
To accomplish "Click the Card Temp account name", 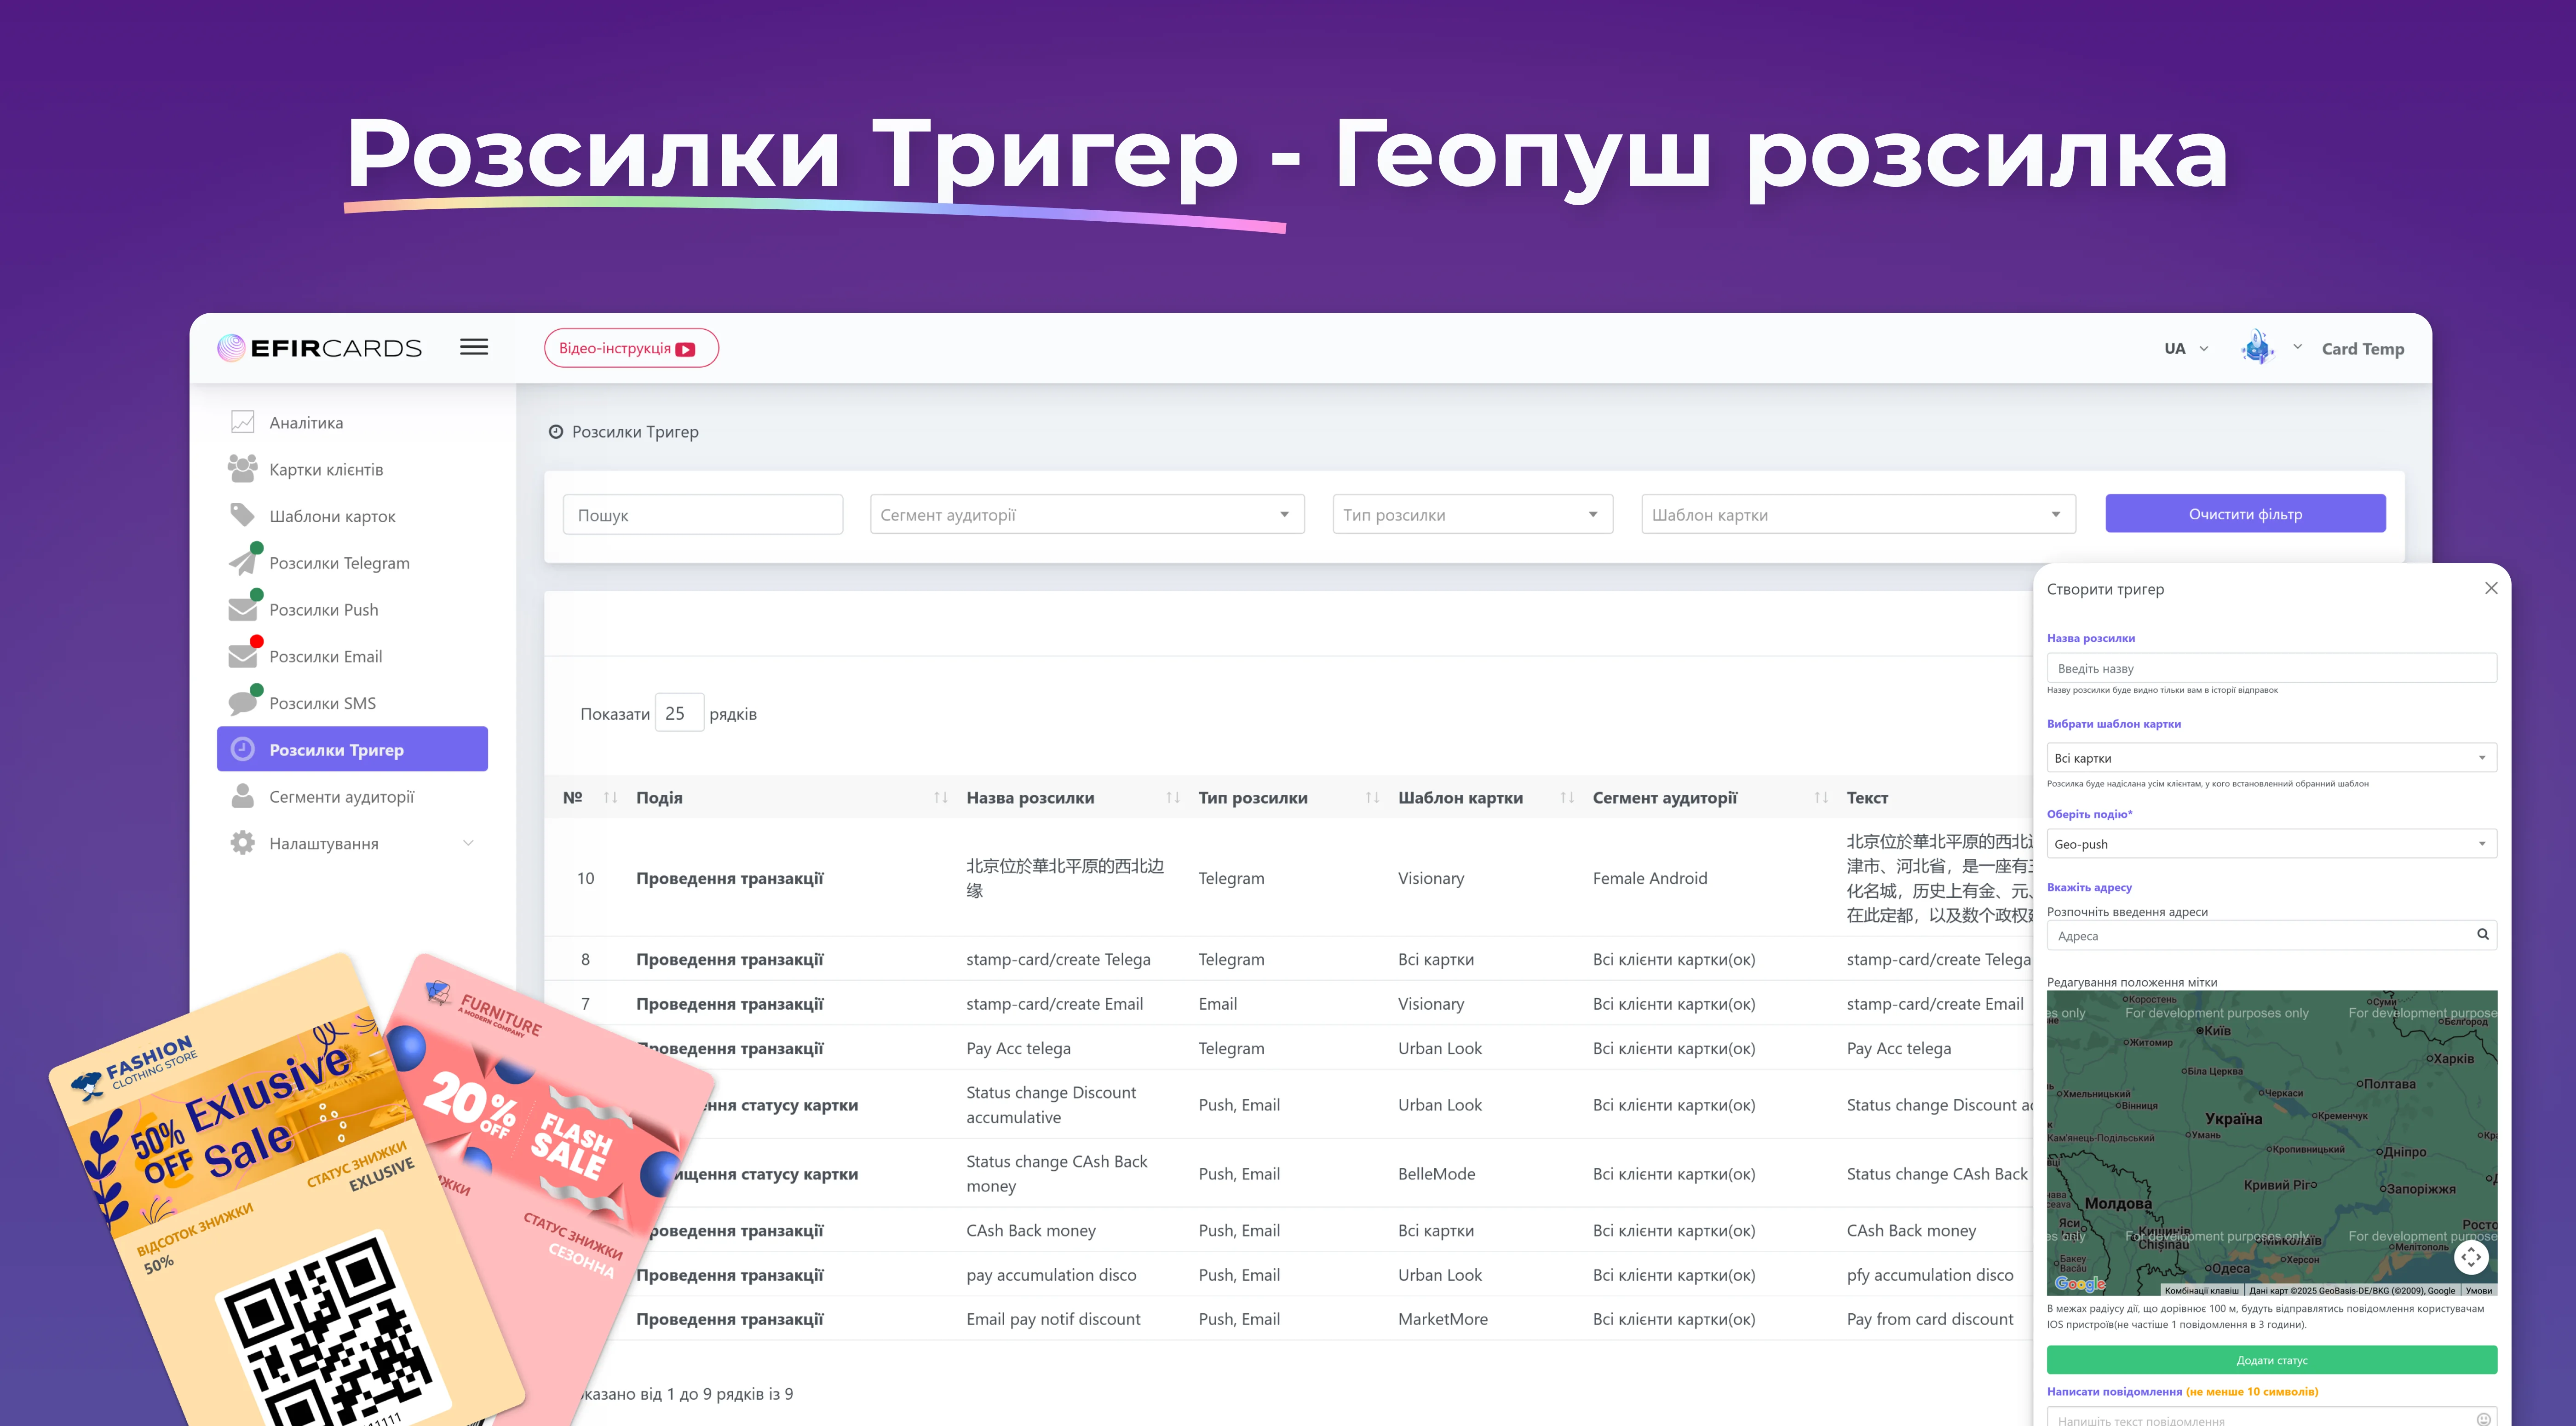I will (x=2362, y=349).
